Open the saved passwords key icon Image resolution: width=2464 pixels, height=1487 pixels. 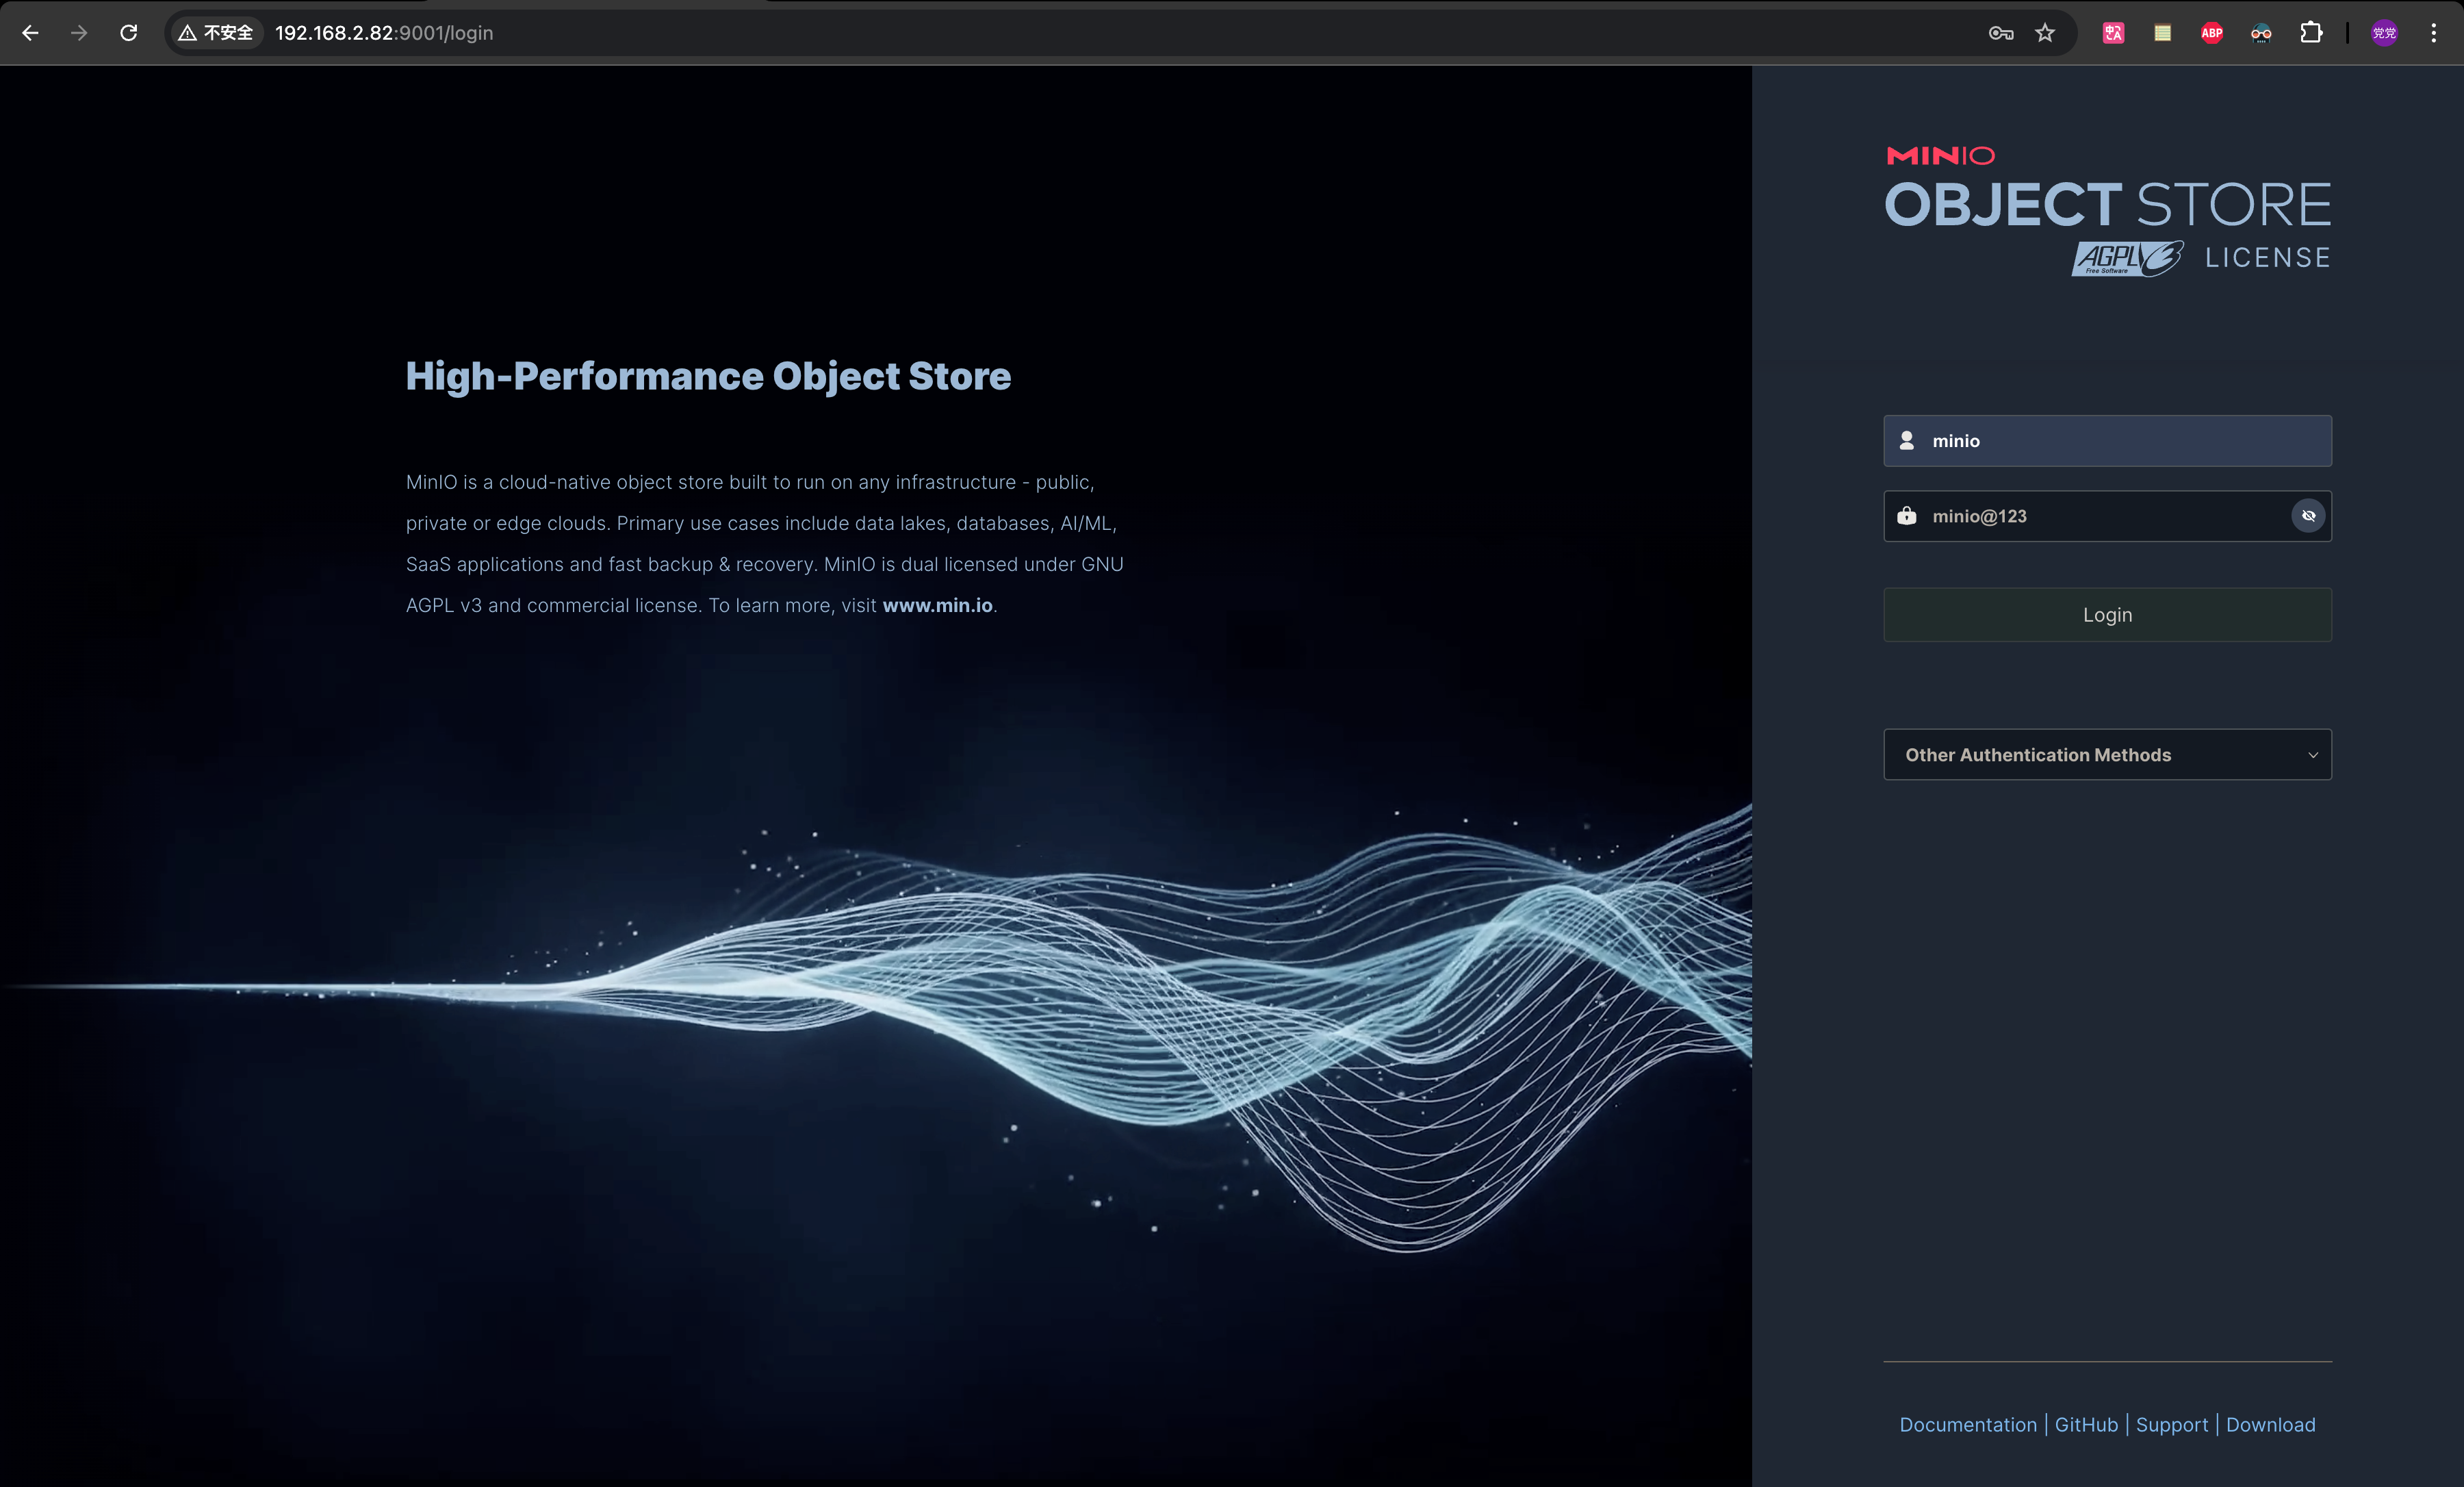coord(2000,33)
